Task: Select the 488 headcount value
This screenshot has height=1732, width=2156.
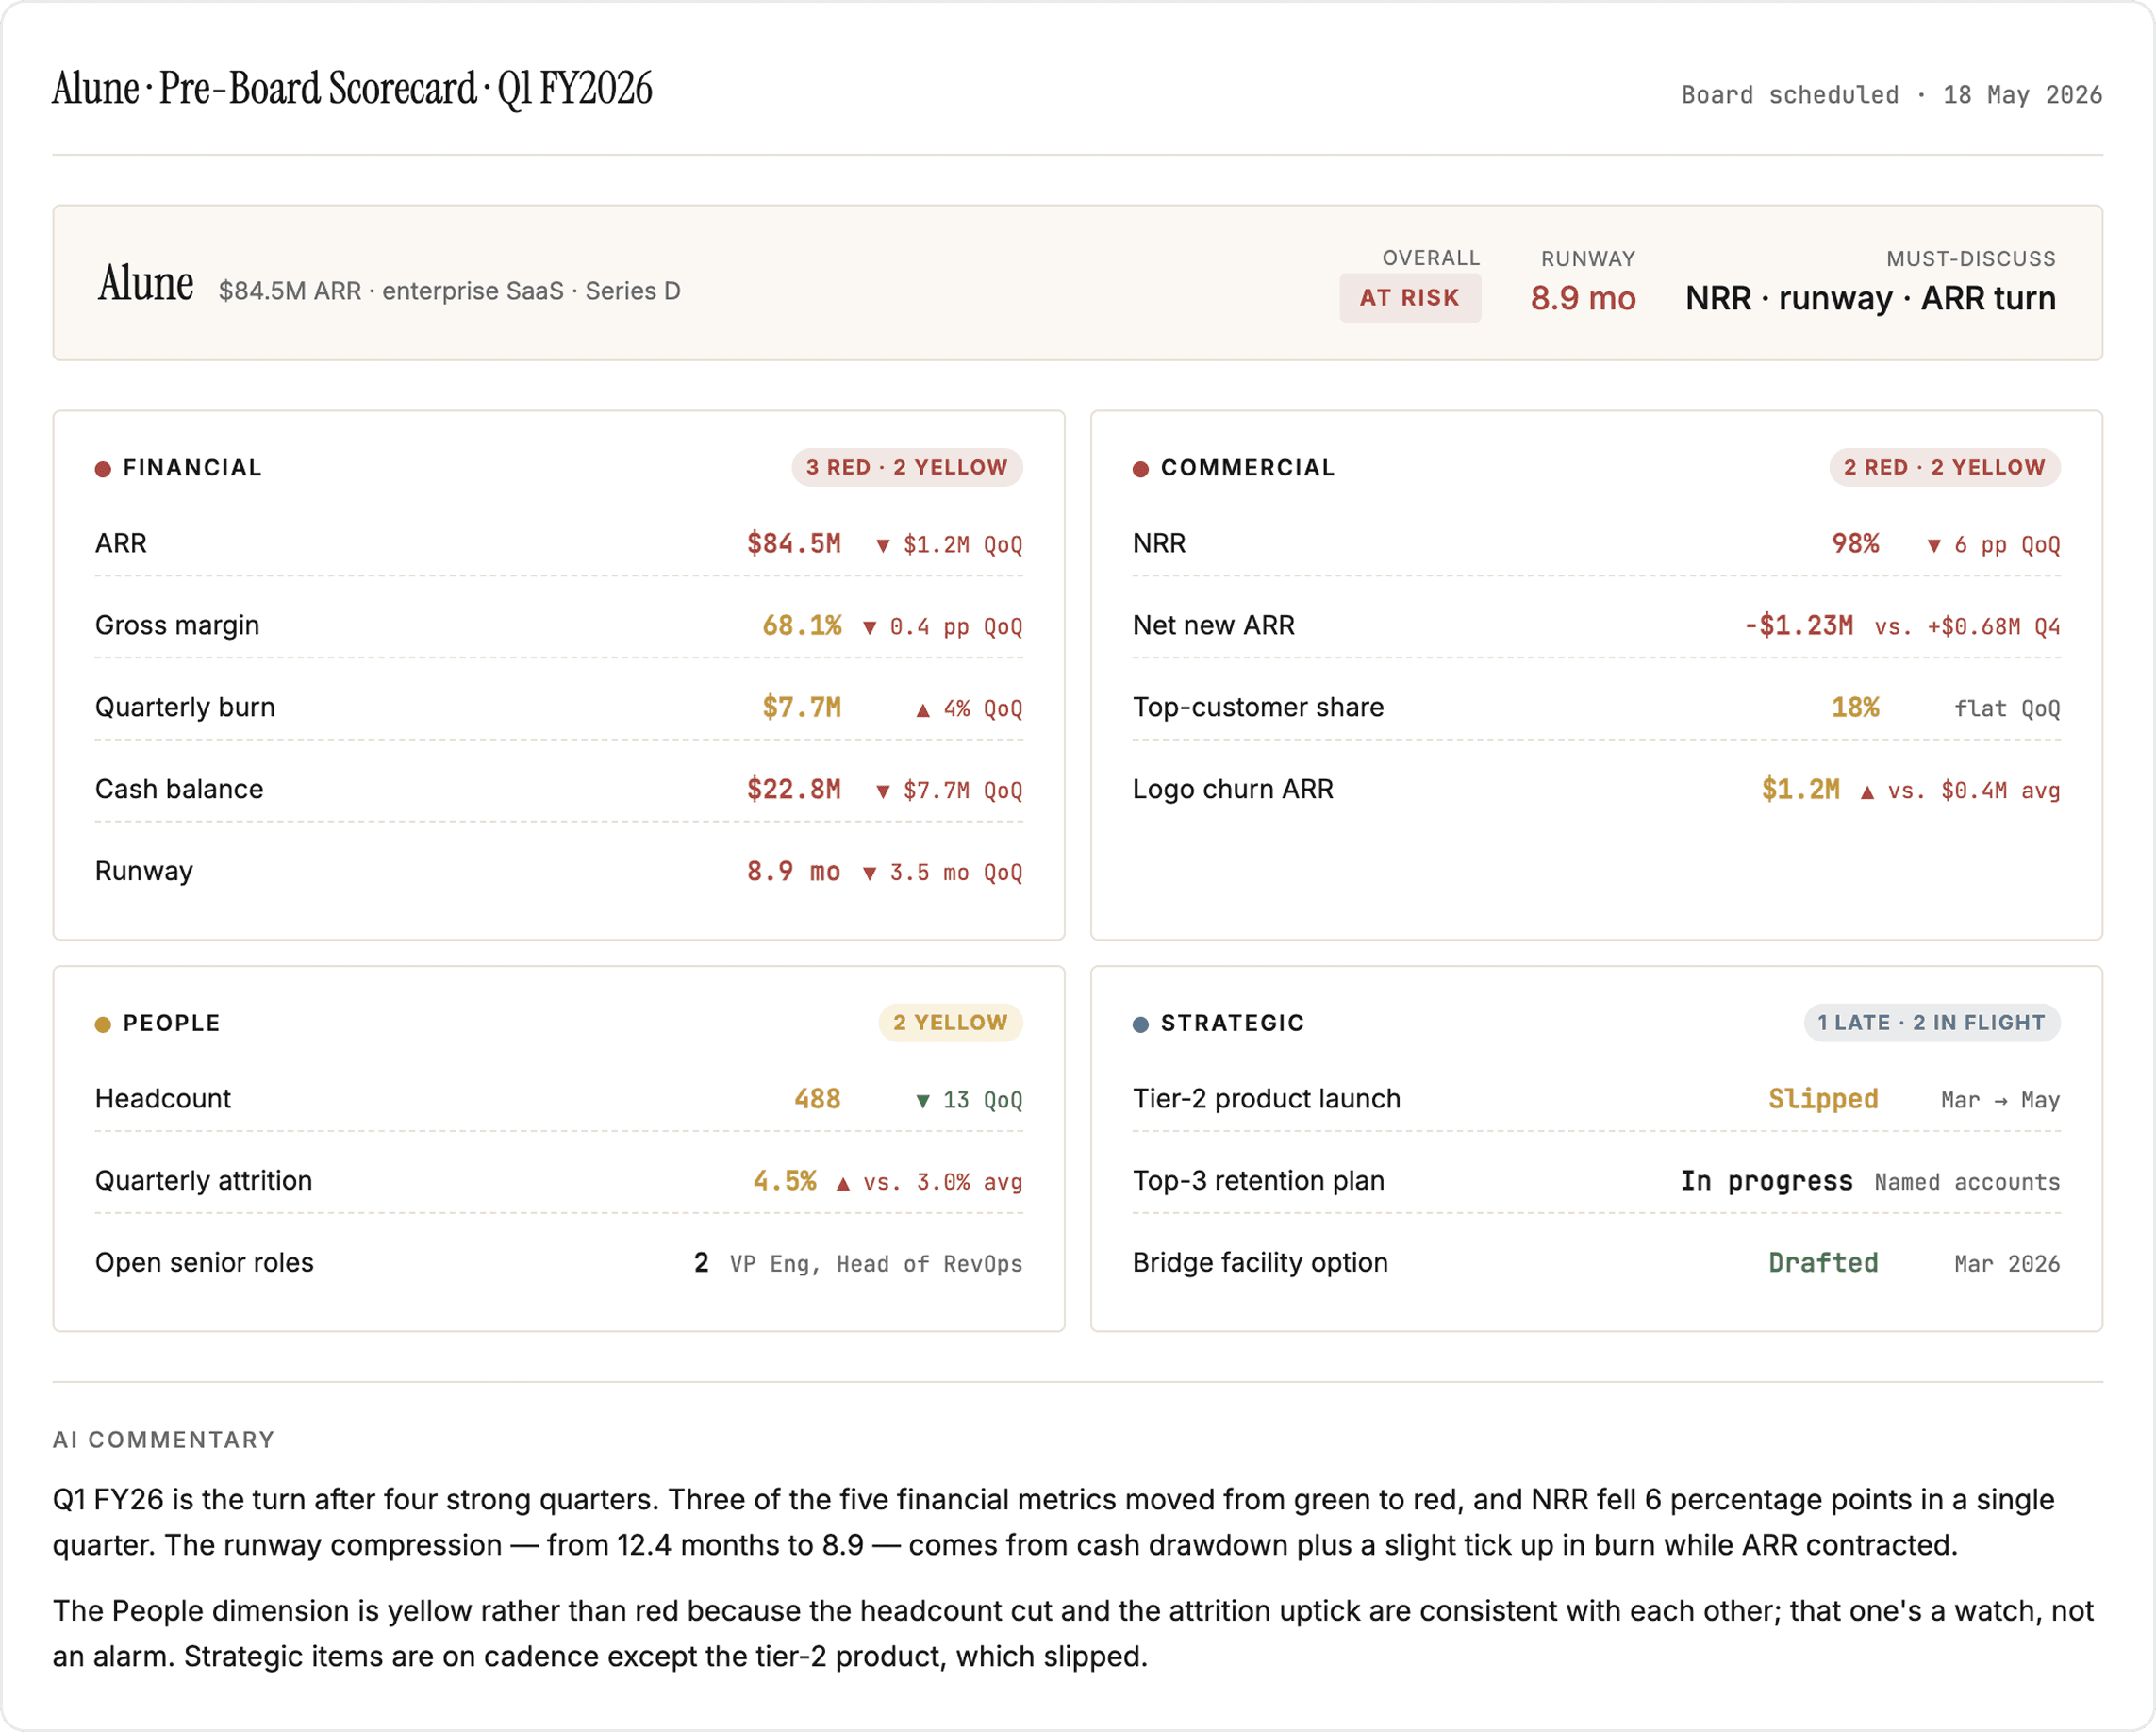Action: click(x=817, y=1099)
